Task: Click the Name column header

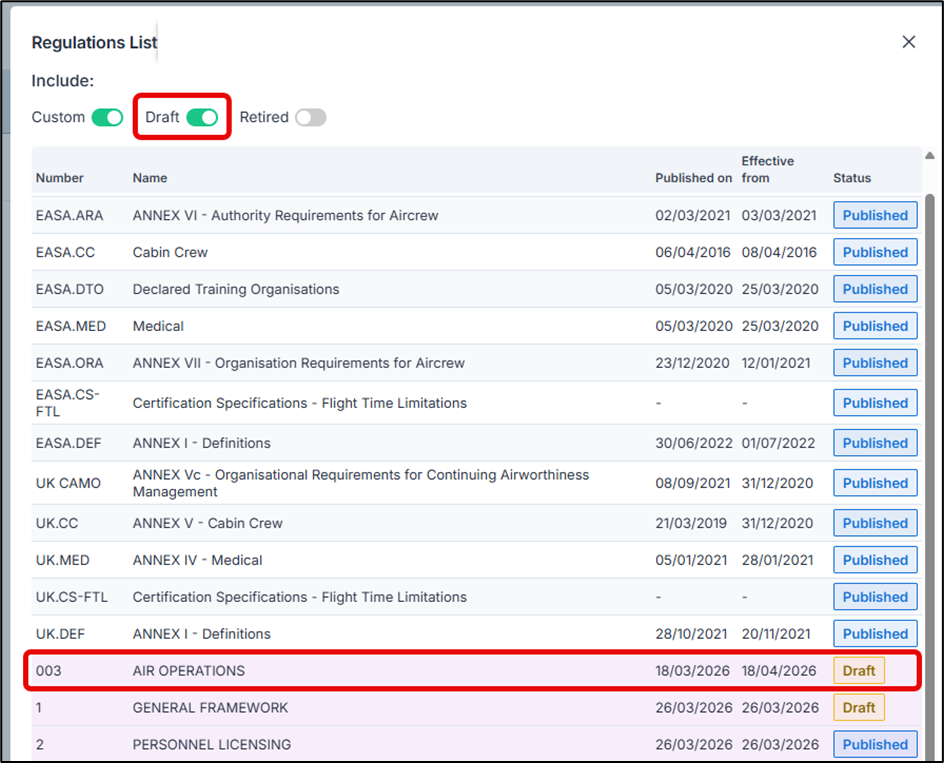Action: pyautogui.click(x=150, y=178)
